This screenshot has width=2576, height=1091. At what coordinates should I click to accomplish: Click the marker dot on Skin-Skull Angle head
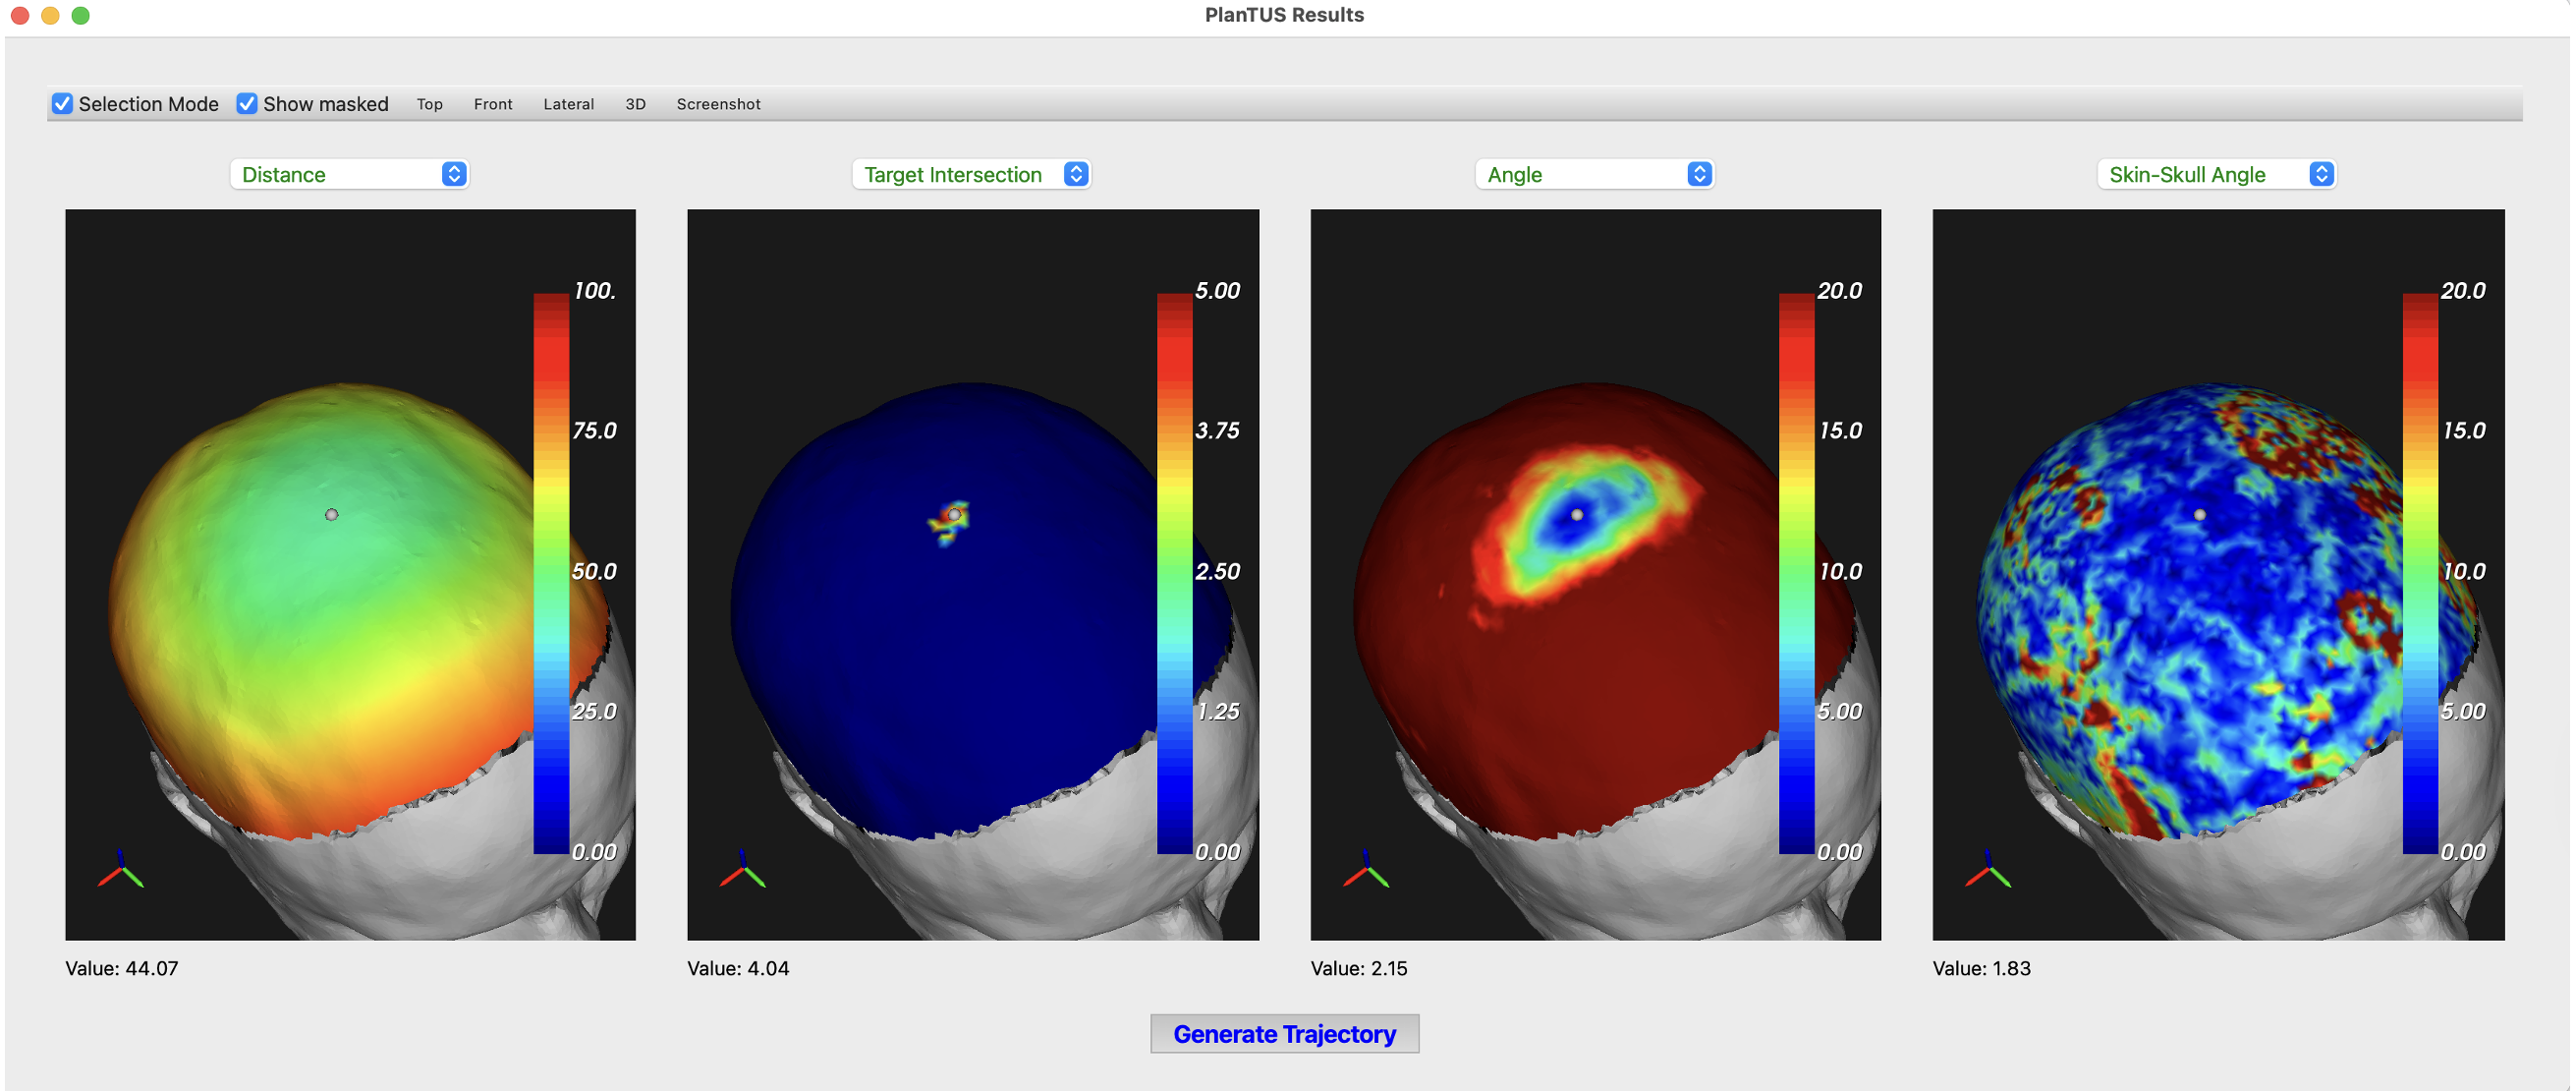[2199, 515]
